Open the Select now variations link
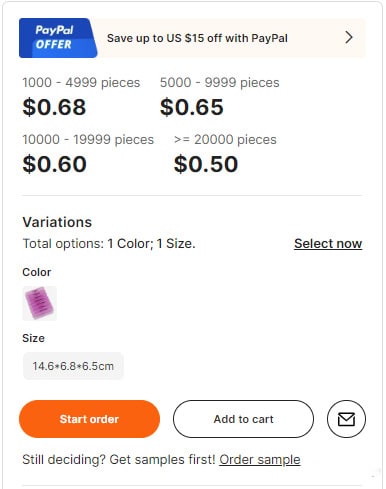386x489 pixels. [x=328, y=244]
